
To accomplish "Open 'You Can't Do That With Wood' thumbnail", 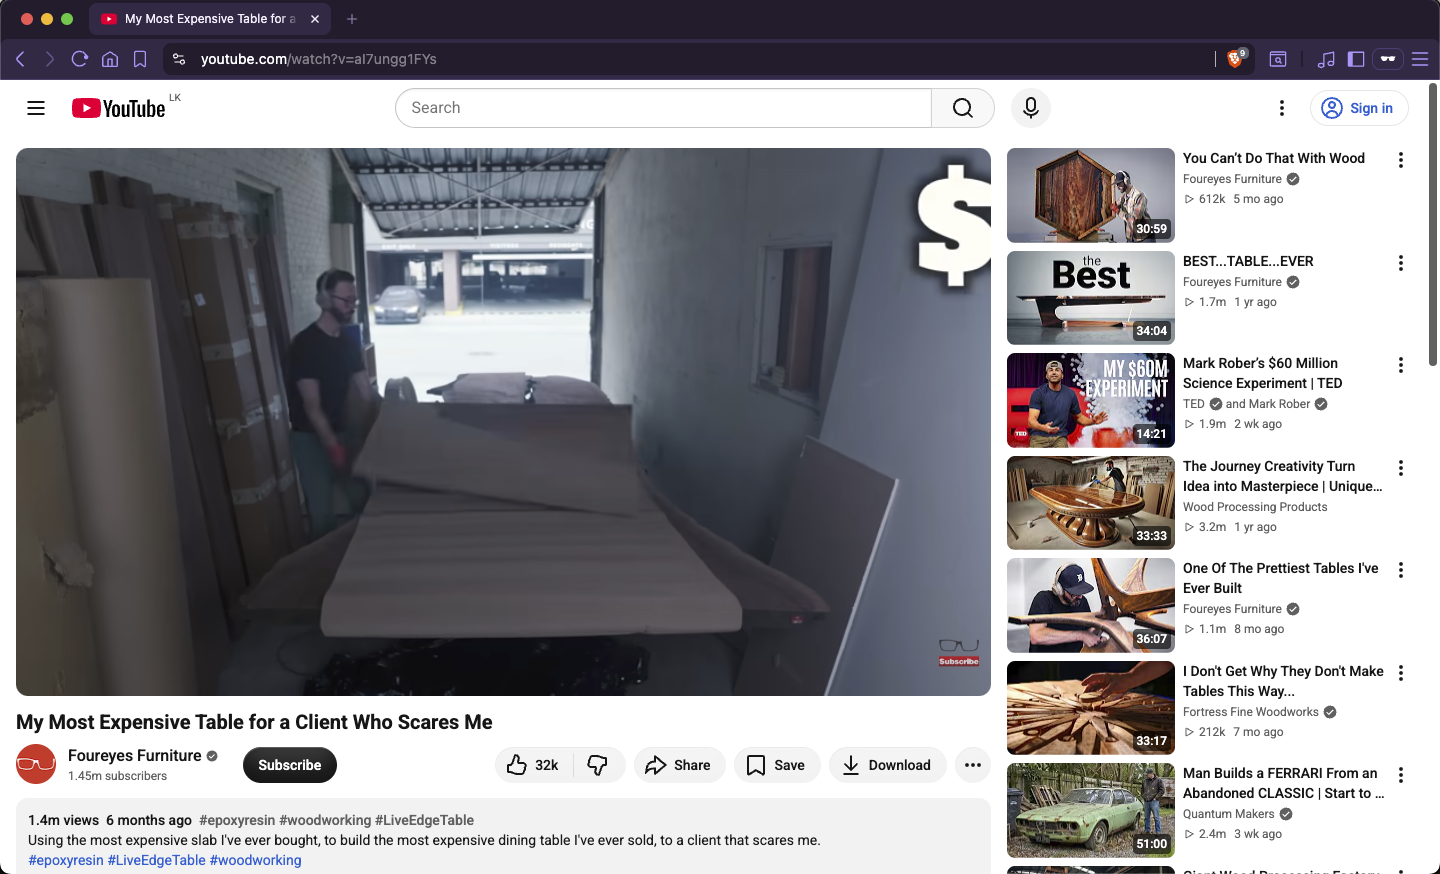I will [x=1091, y=195].
